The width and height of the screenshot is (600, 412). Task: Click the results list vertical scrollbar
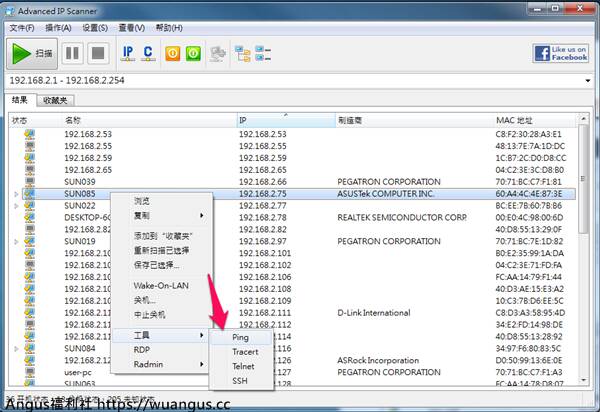click(x=583, y=179)
